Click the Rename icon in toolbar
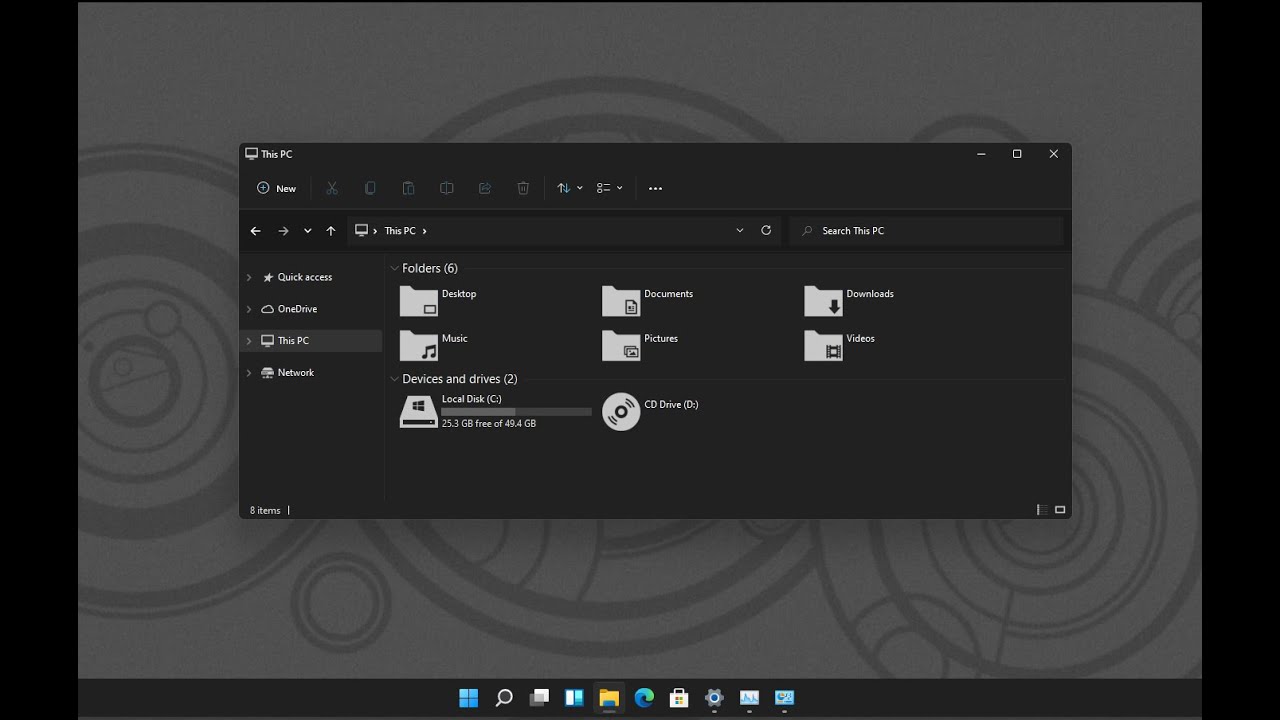This screenshot has height=720, width=1280. 447,188
